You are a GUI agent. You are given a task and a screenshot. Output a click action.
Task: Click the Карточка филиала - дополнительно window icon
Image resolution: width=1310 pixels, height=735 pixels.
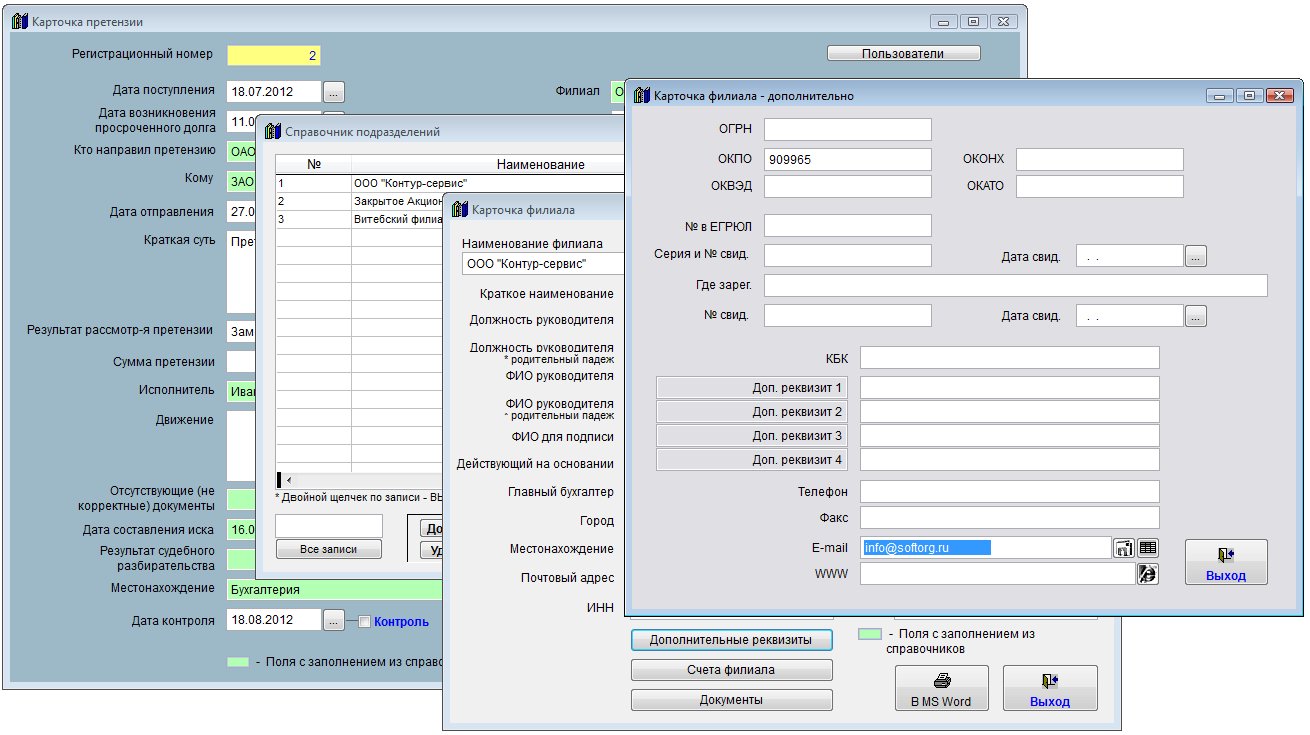641,95
